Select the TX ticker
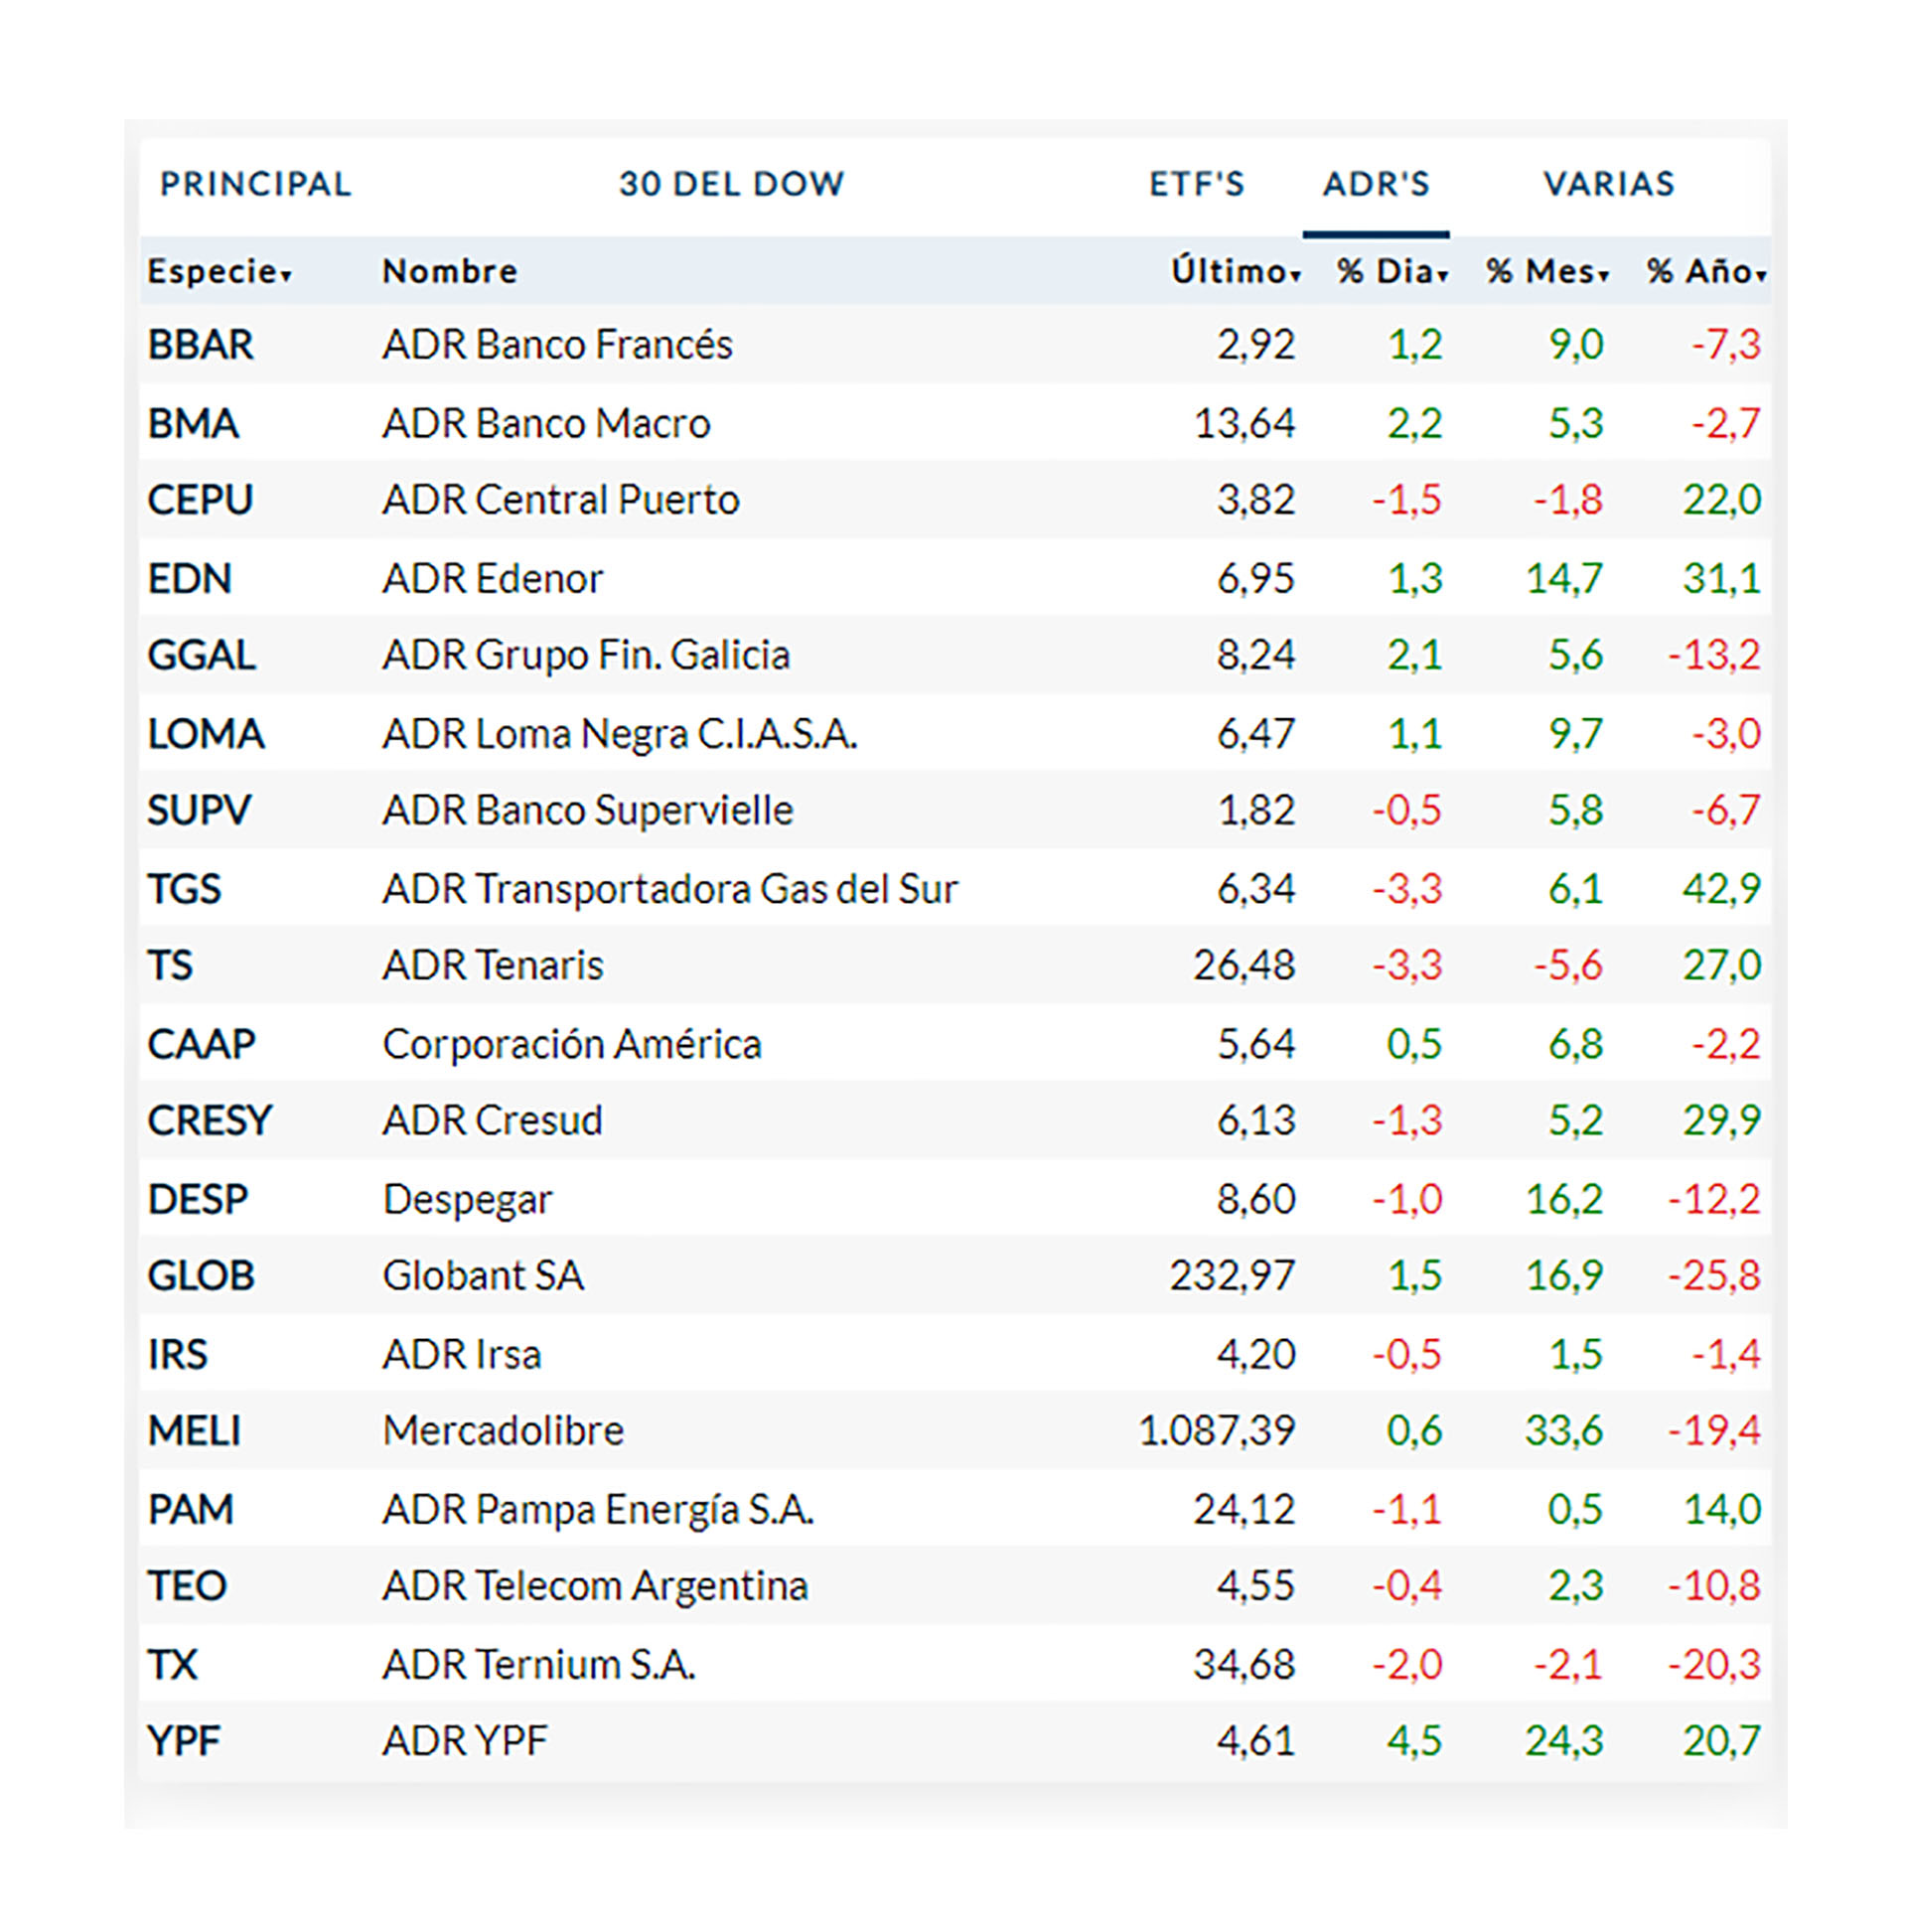 point(173,1665)
